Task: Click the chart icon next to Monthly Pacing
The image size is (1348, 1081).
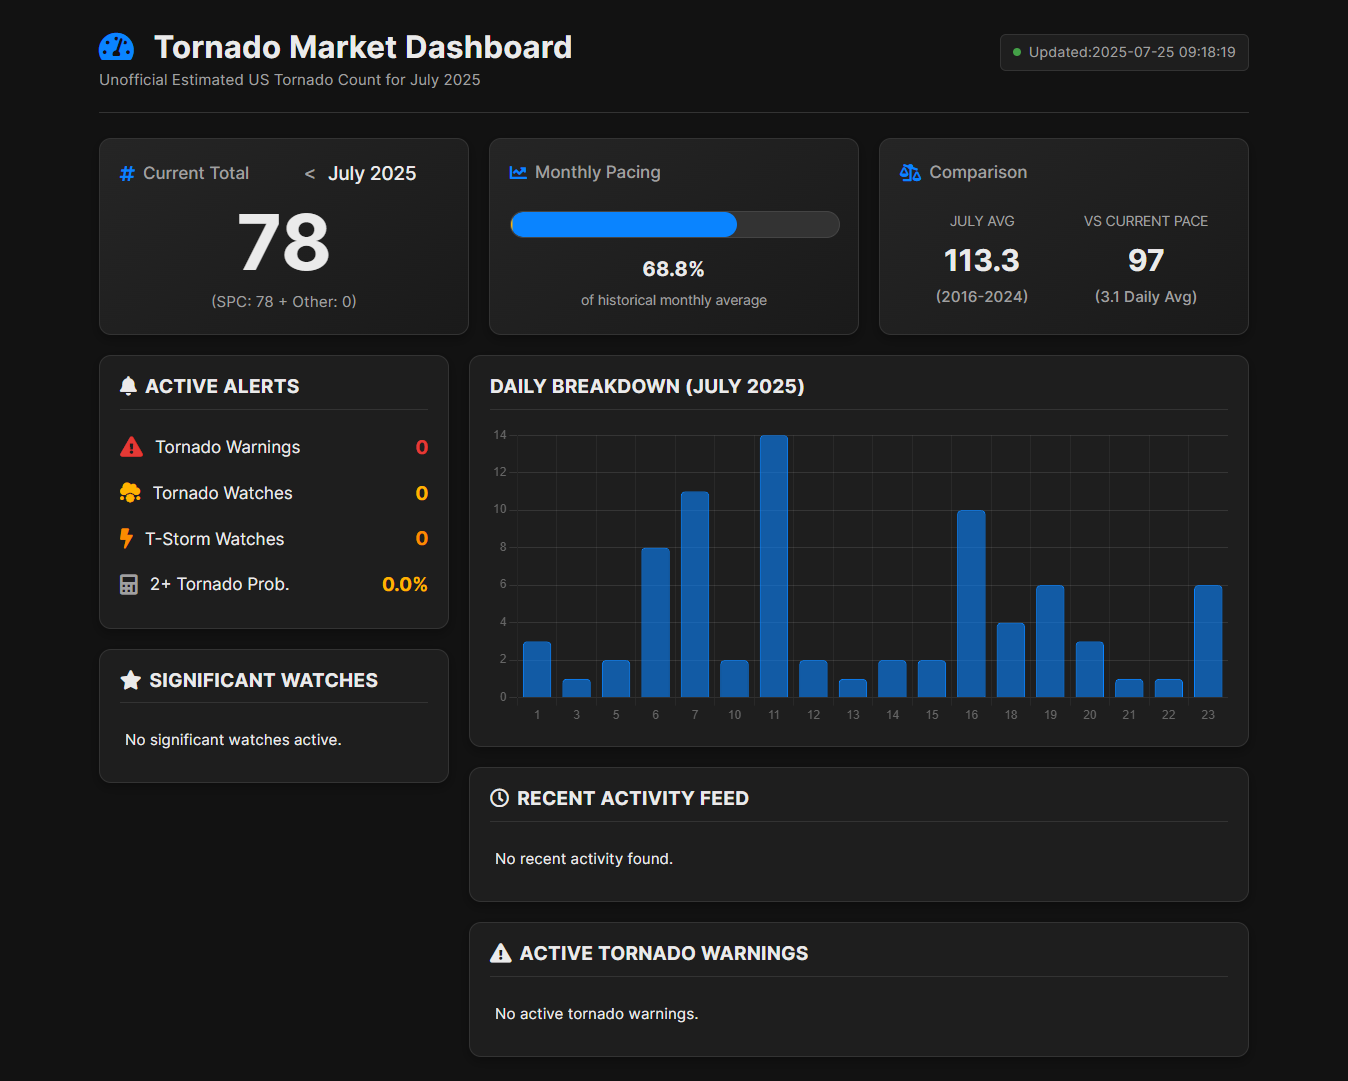Action: pyautogui.click(x=518, y=173)
